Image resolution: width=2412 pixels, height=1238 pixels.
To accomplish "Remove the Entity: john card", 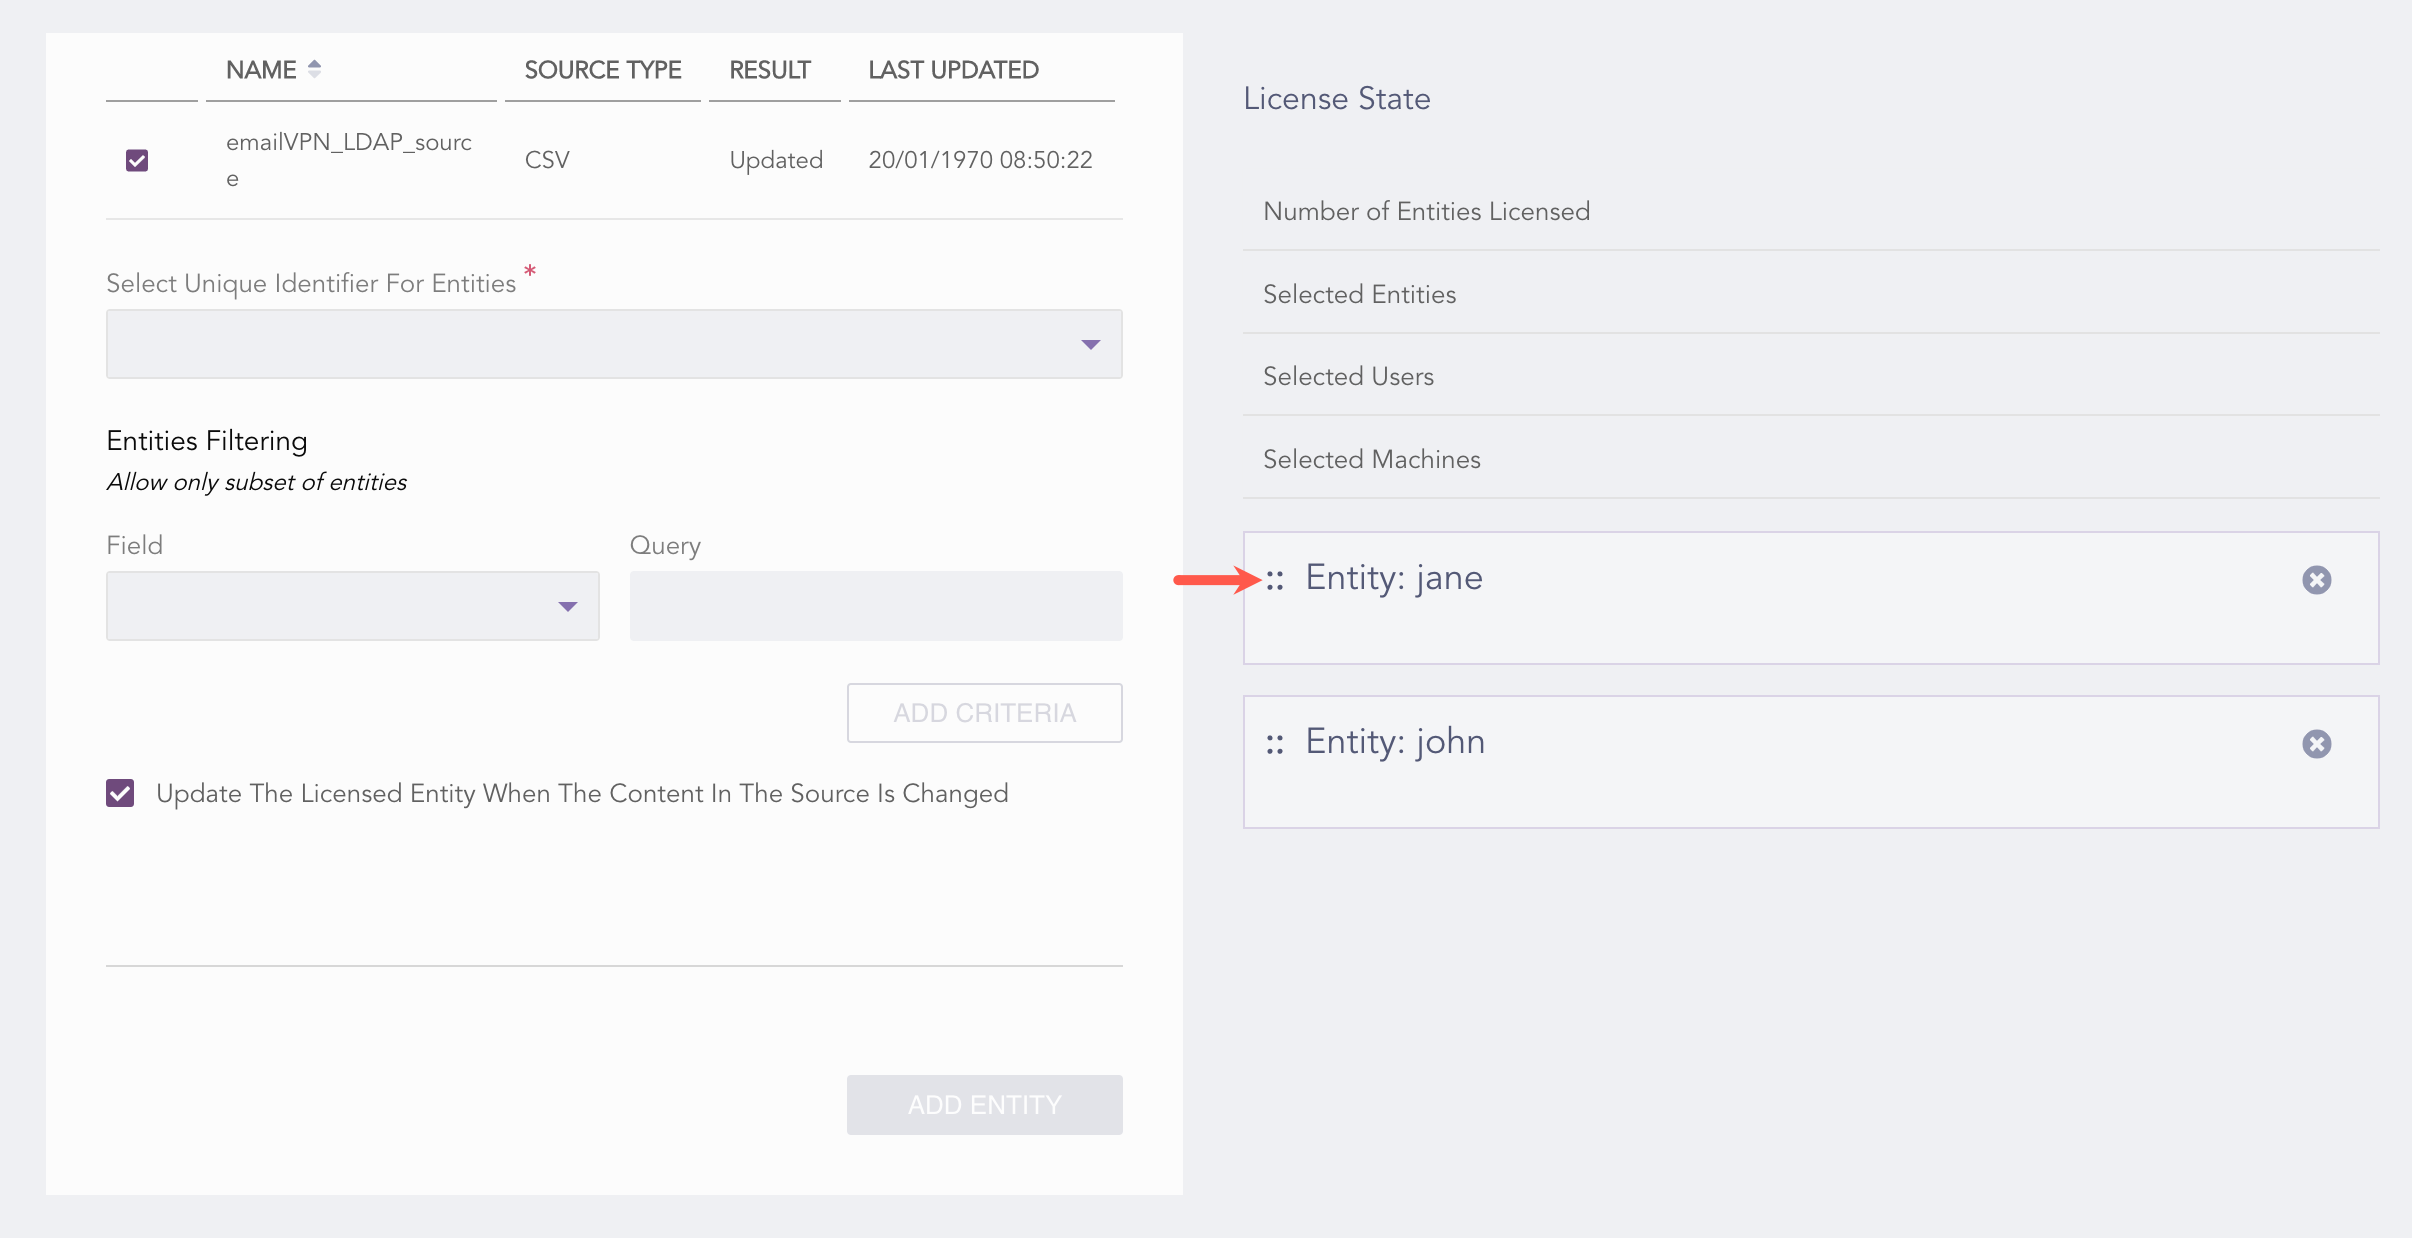I will pos(2316,744).
